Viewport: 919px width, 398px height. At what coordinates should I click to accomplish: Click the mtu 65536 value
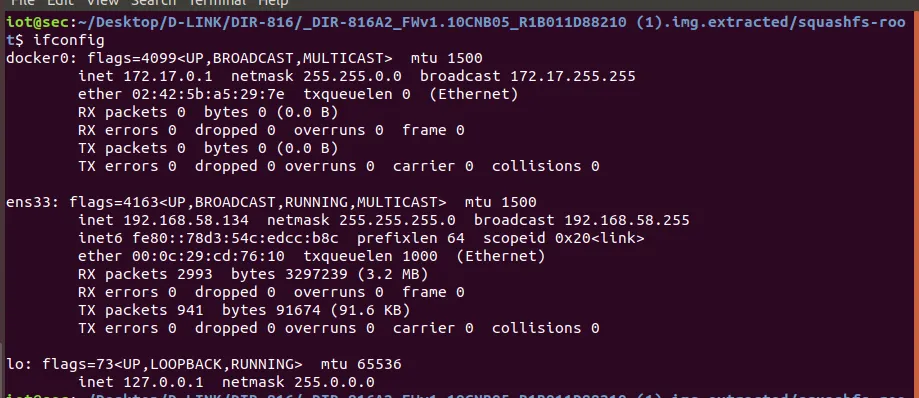[x=361, y=364]
